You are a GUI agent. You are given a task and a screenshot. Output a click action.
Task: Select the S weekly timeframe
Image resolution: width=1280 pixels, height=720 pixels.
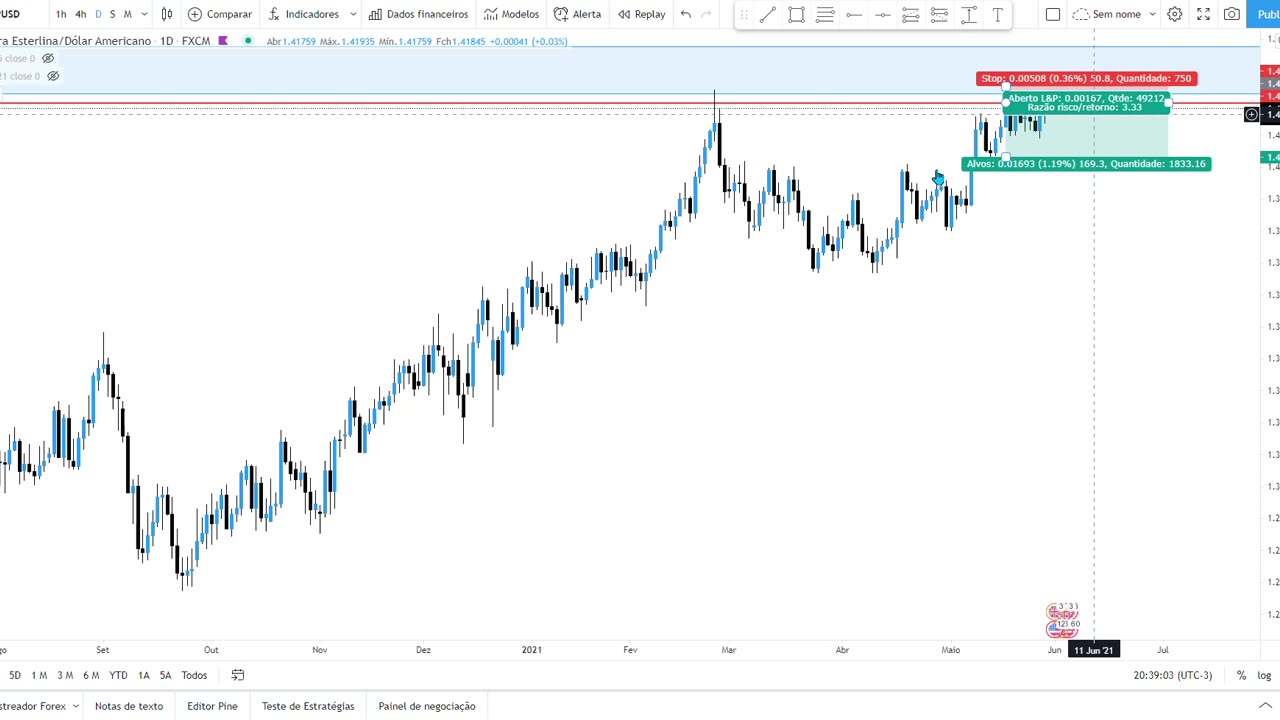pos(112,14)
